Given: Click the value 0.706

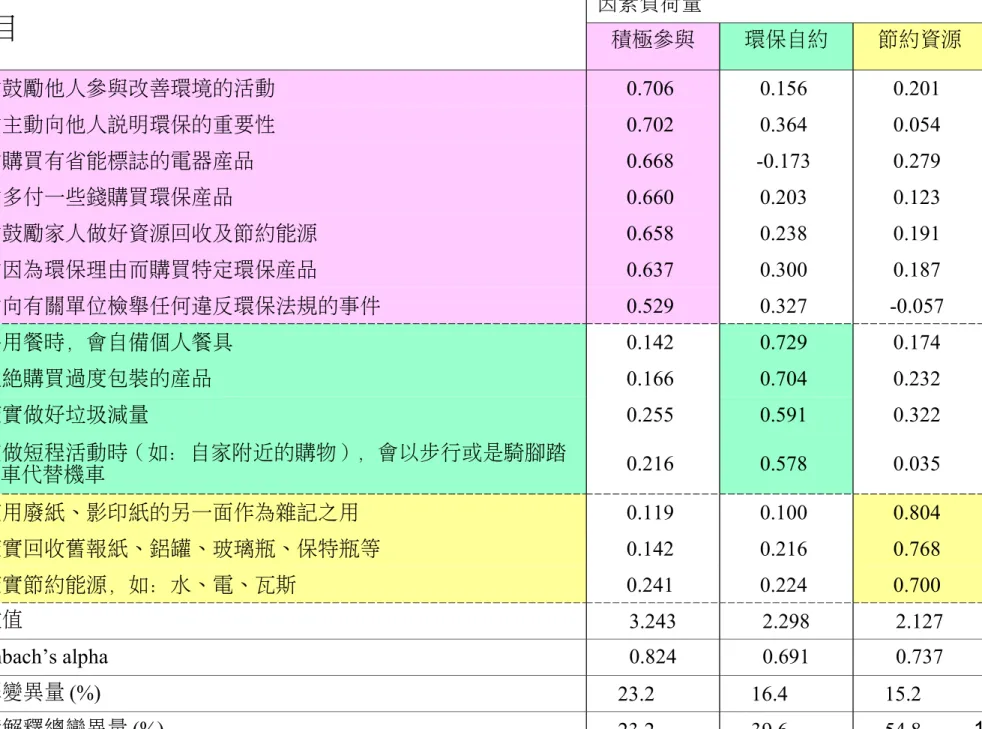Looking at the screenshot, I should (650, 88).
